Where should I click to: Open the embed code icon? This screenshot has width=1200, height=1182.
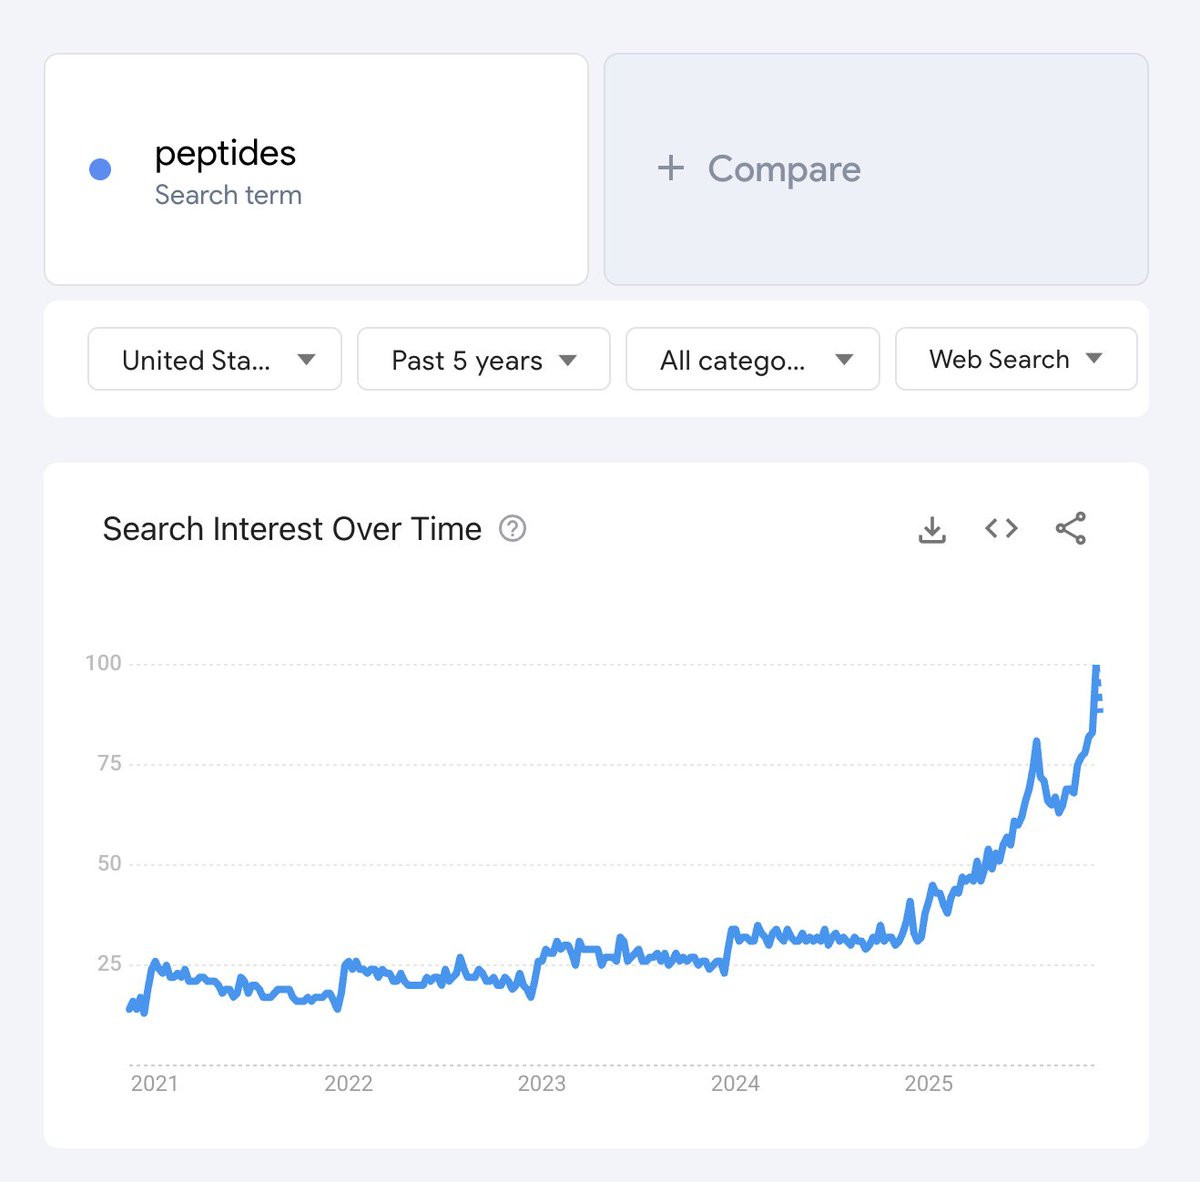coord(1001,528)
